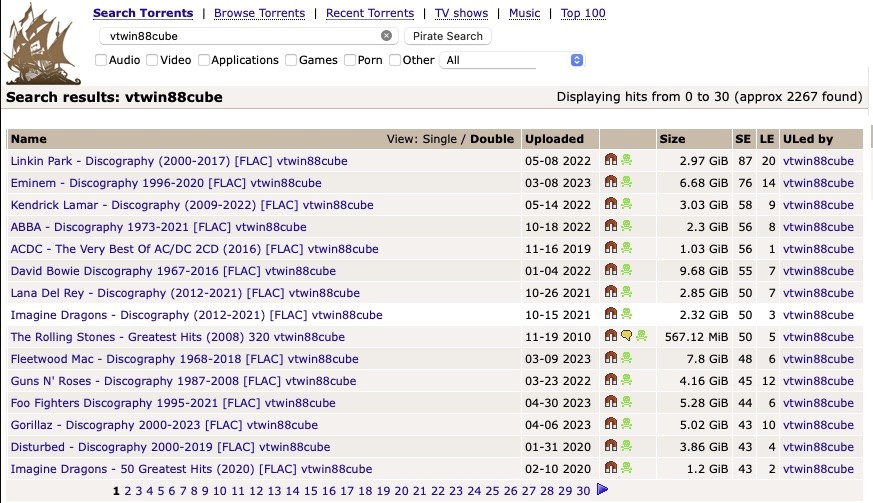Go to next results page arrow
The height and width of the screenshot is (503, 873).
[x=602, y=490]
